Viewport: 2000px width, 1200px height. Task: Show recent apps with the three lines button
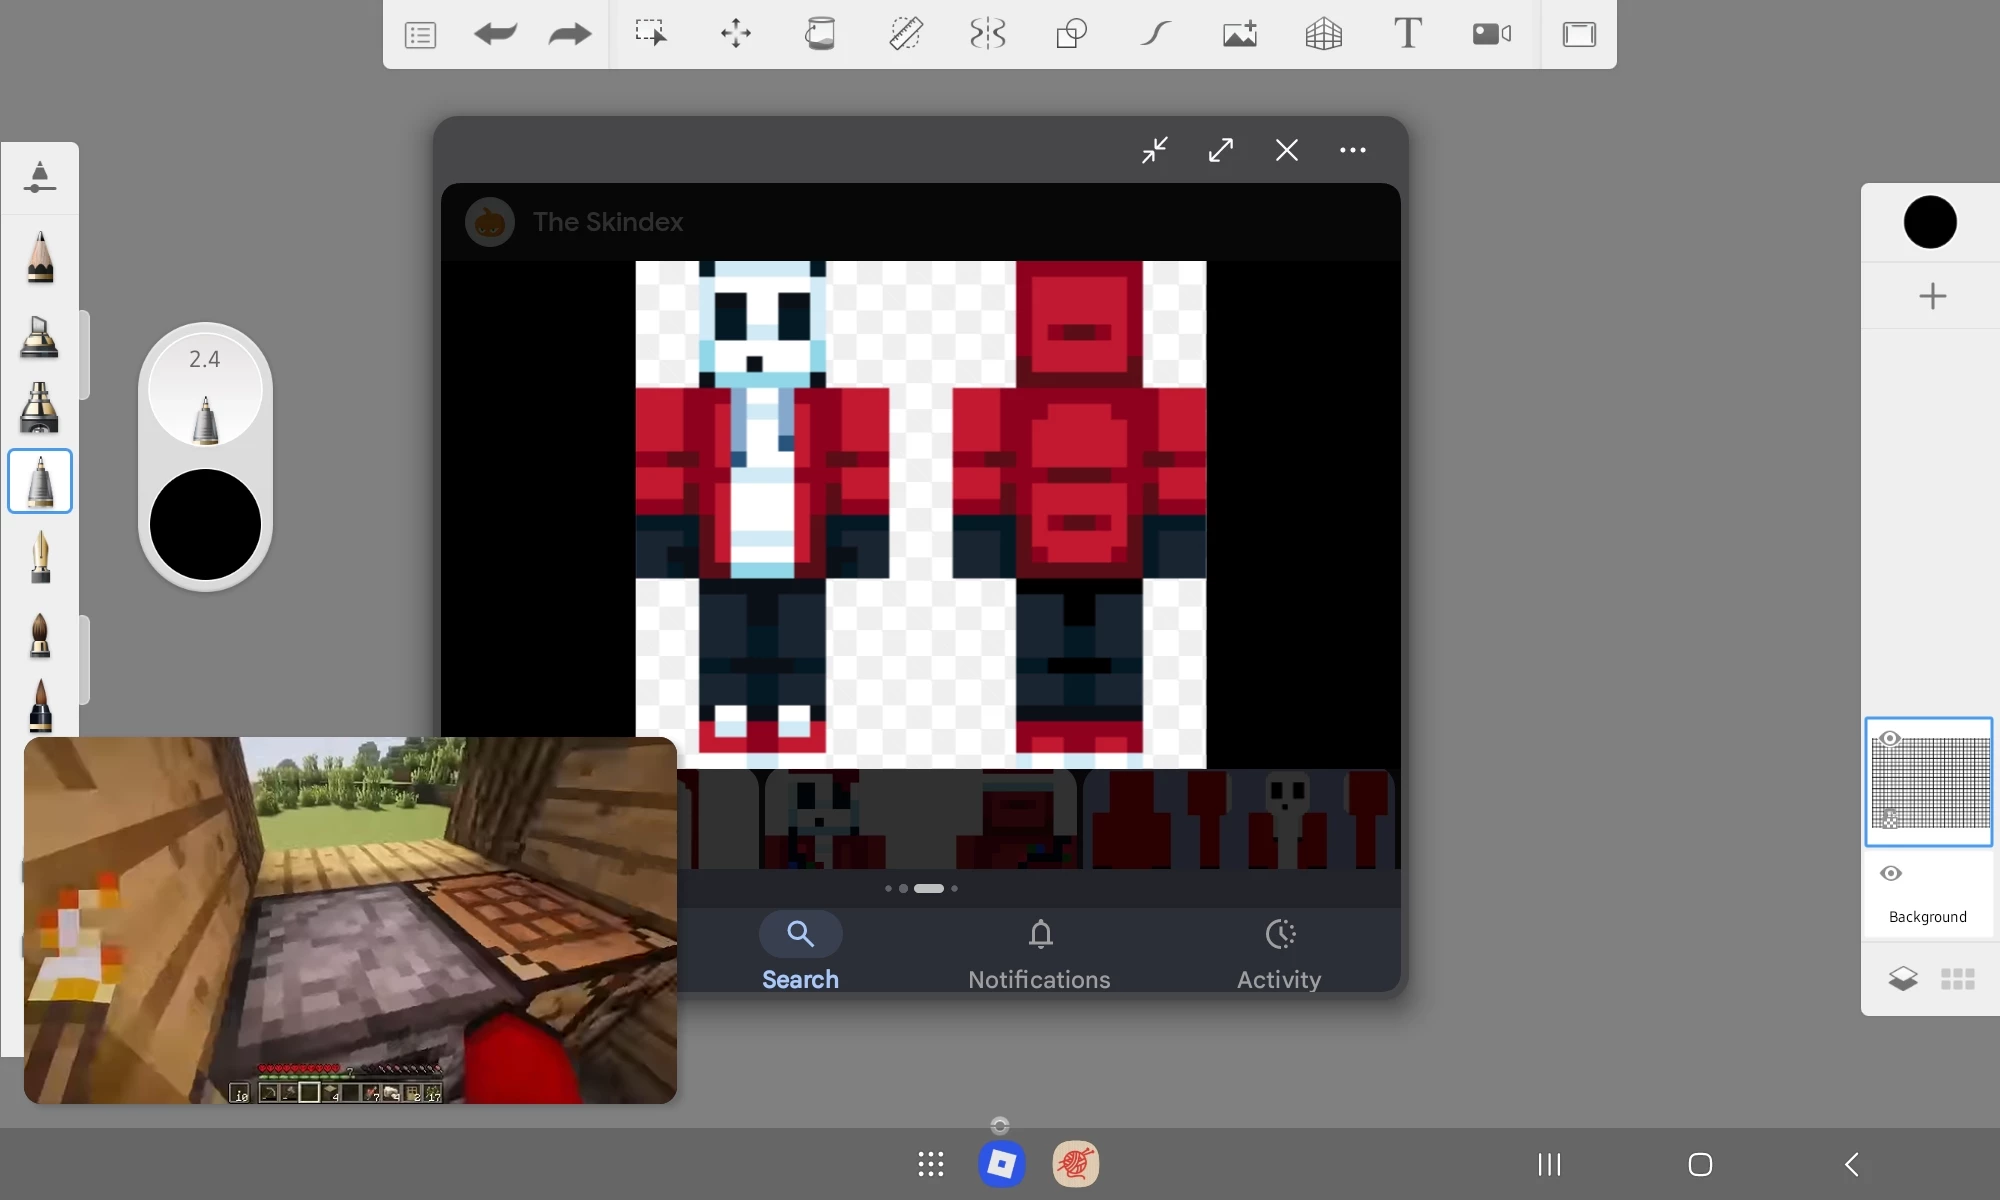point(1549,1164)
